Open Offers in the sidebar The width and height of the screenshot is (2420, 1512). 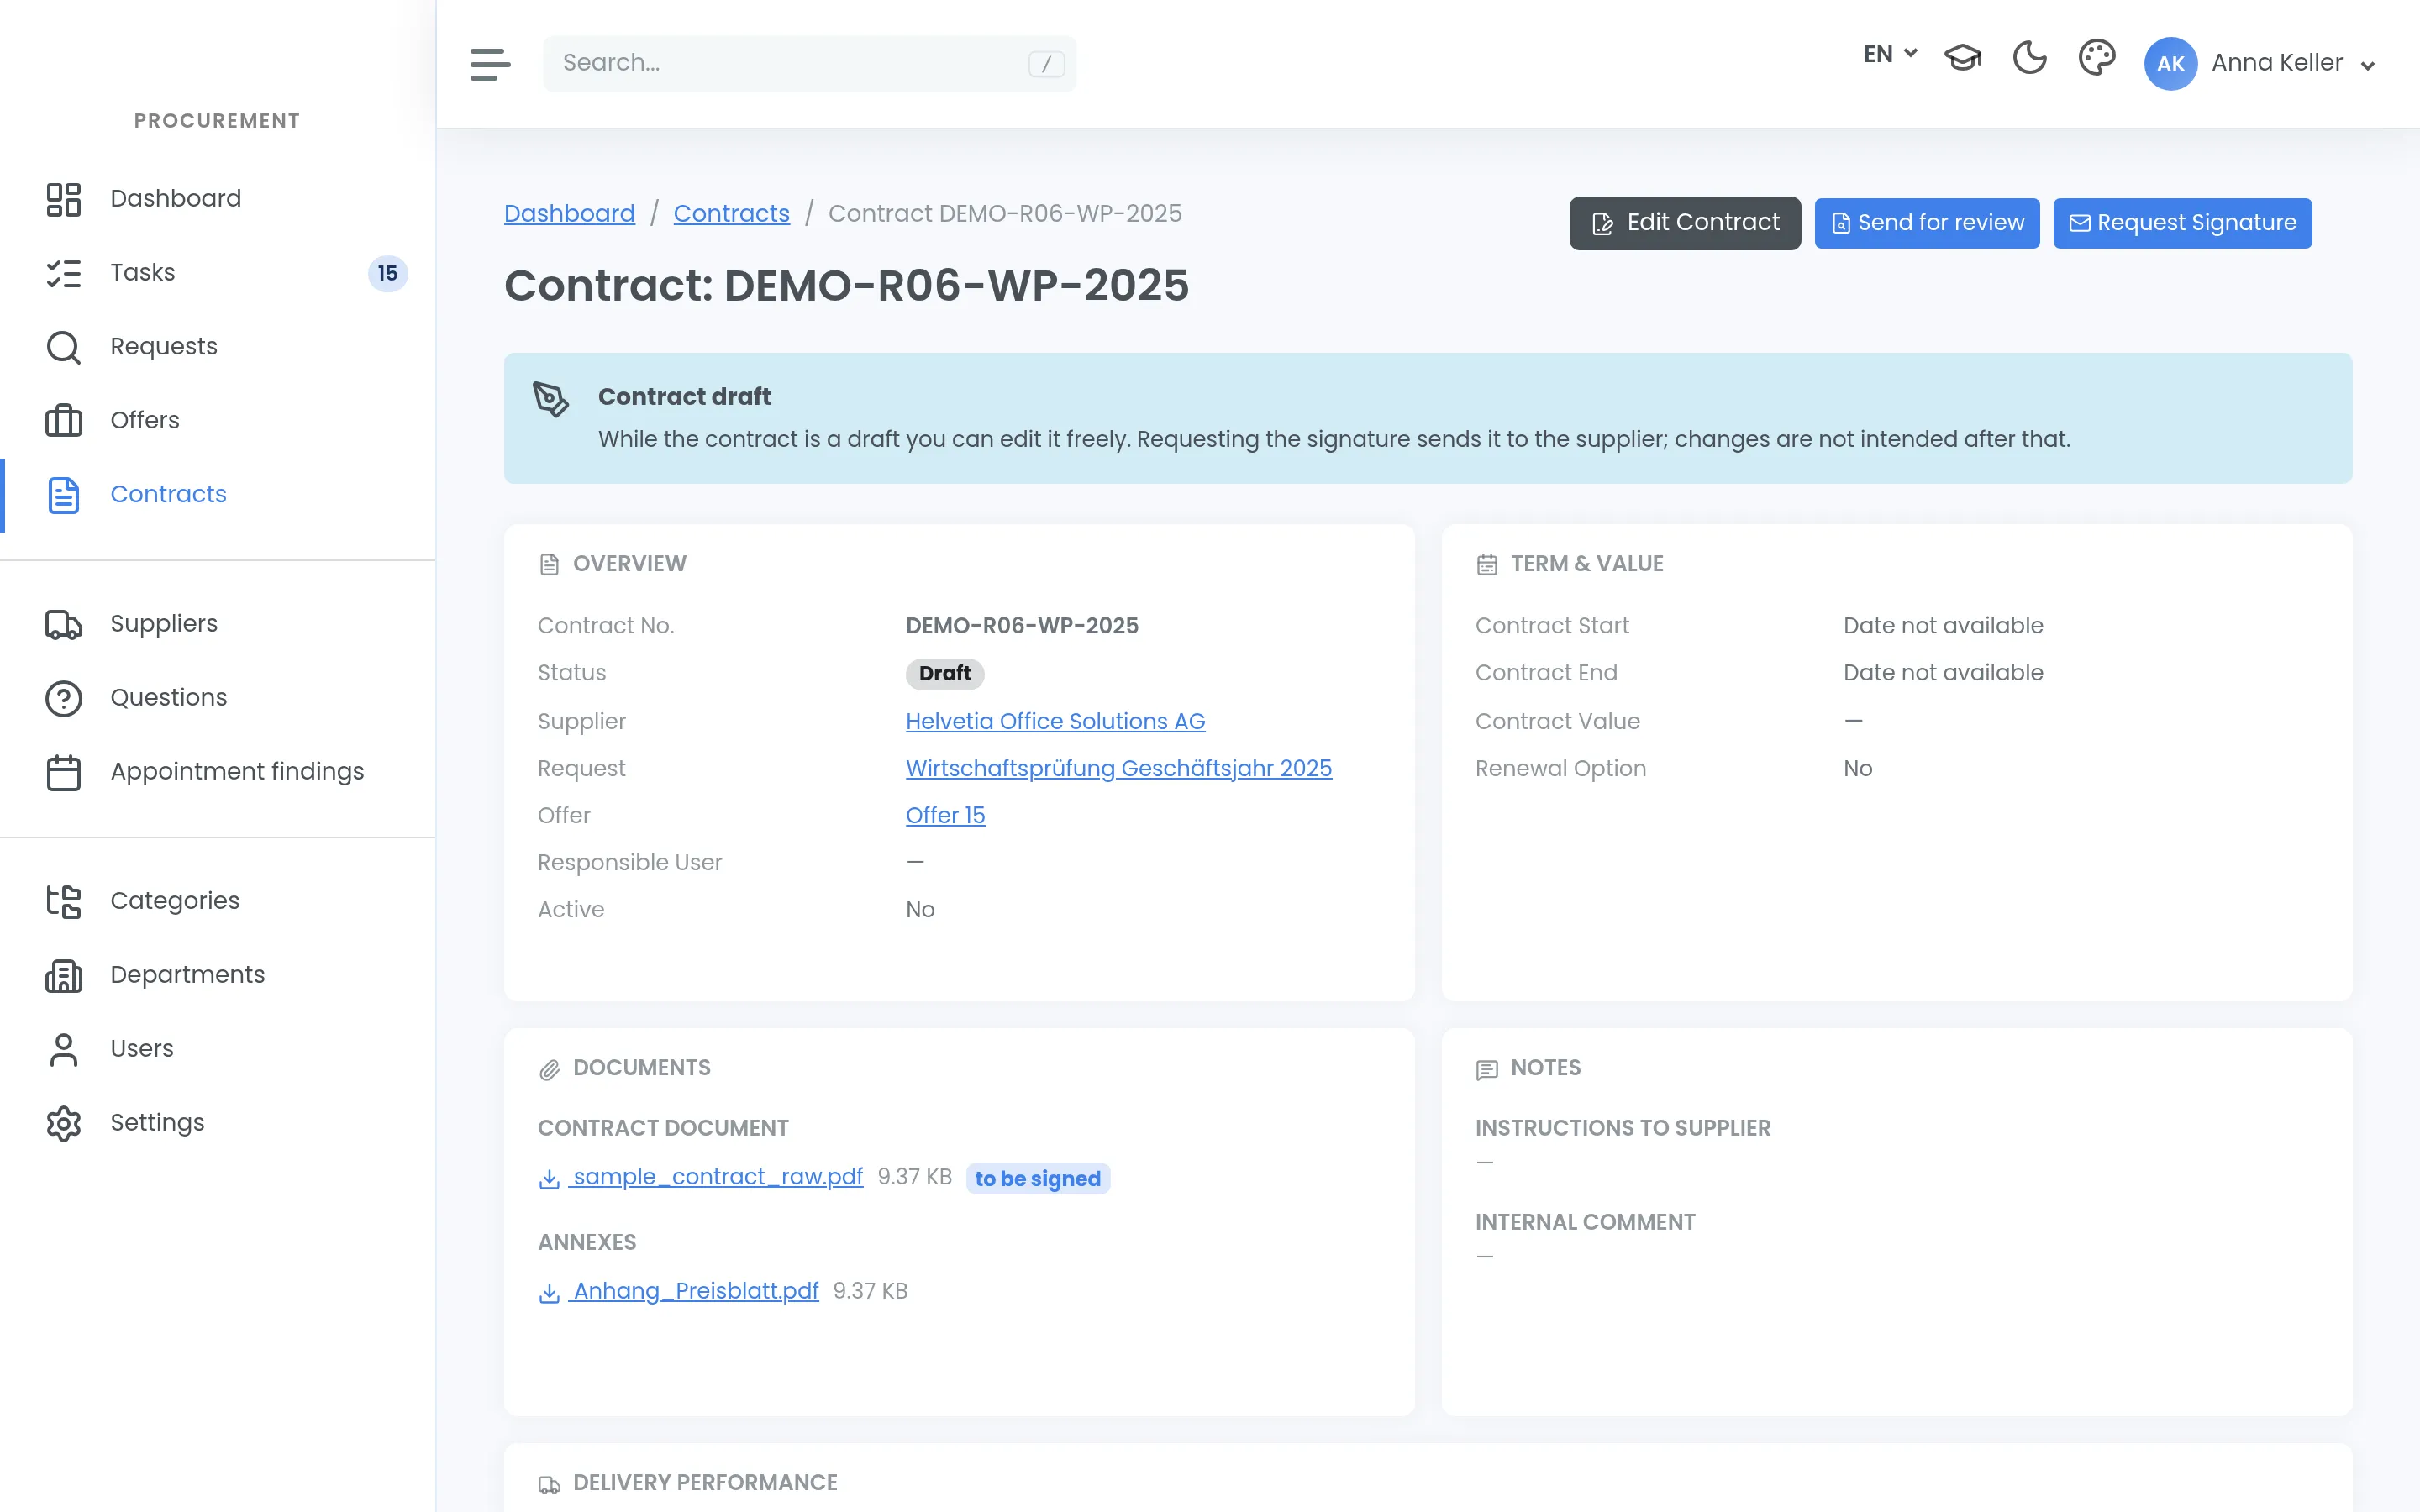coord(217,420)
